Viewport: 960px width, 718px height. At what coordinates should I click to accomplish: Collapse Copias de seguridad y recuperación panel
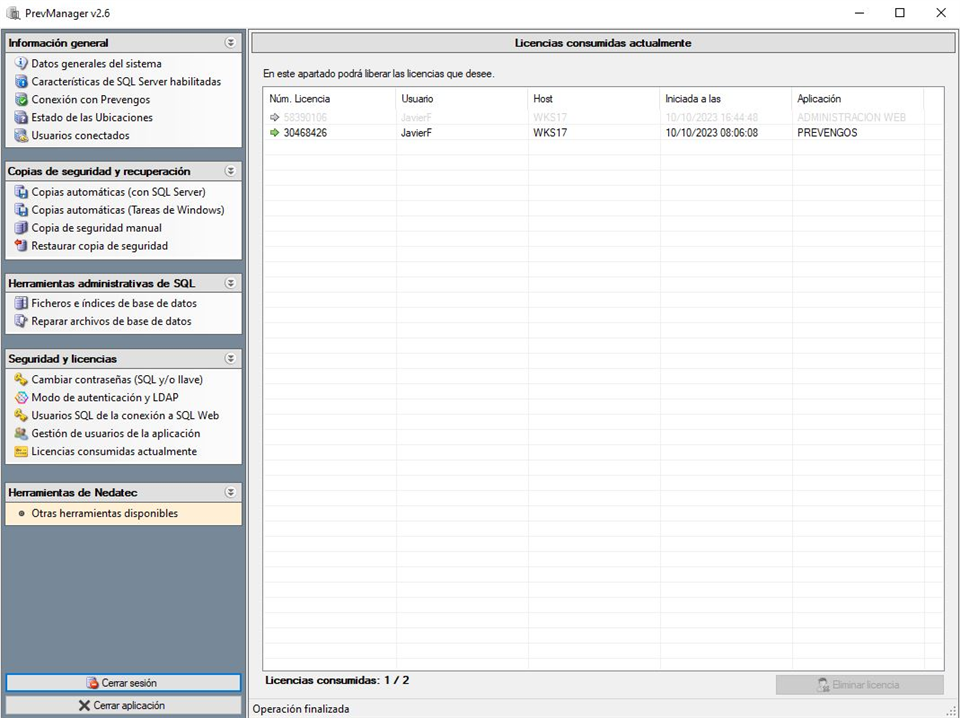(231, 171)
